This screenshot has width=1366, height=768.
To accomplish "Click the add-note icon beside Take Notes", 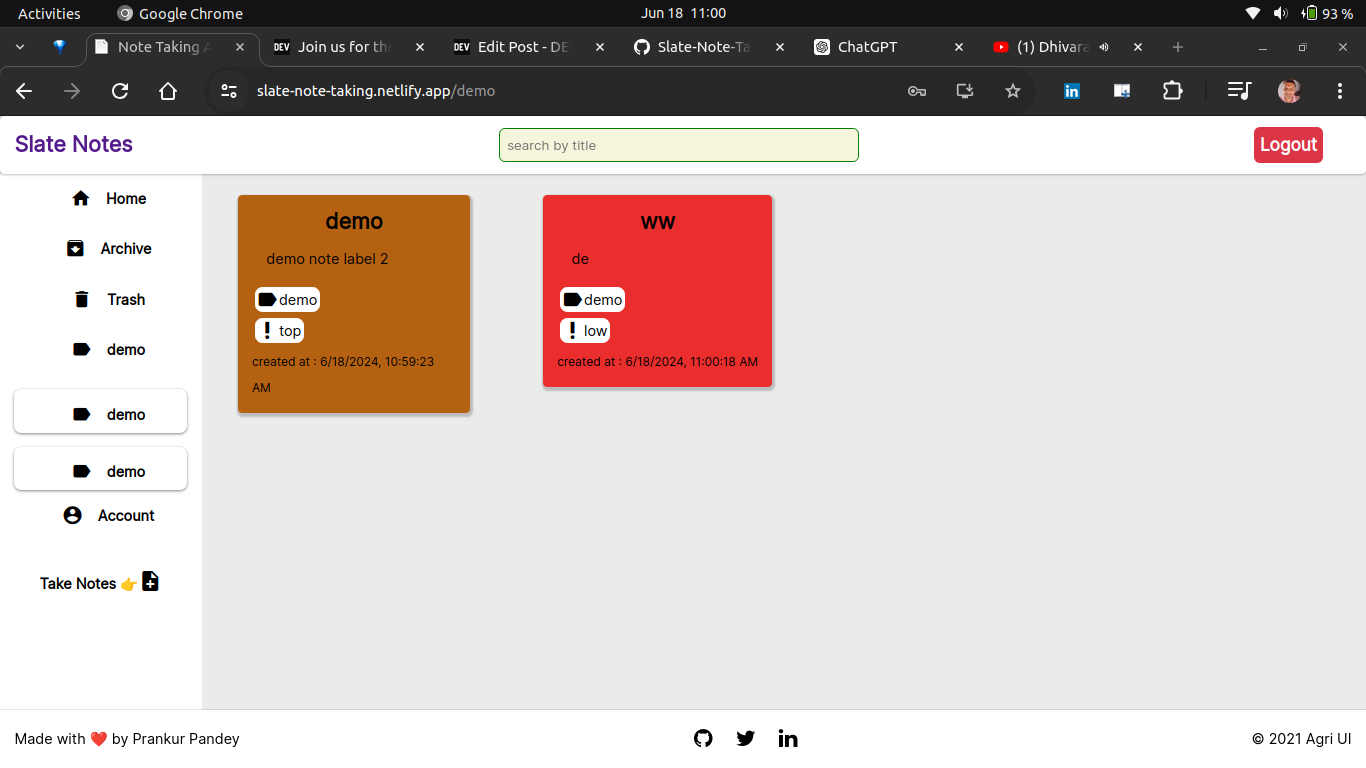I will pos(150,581).
